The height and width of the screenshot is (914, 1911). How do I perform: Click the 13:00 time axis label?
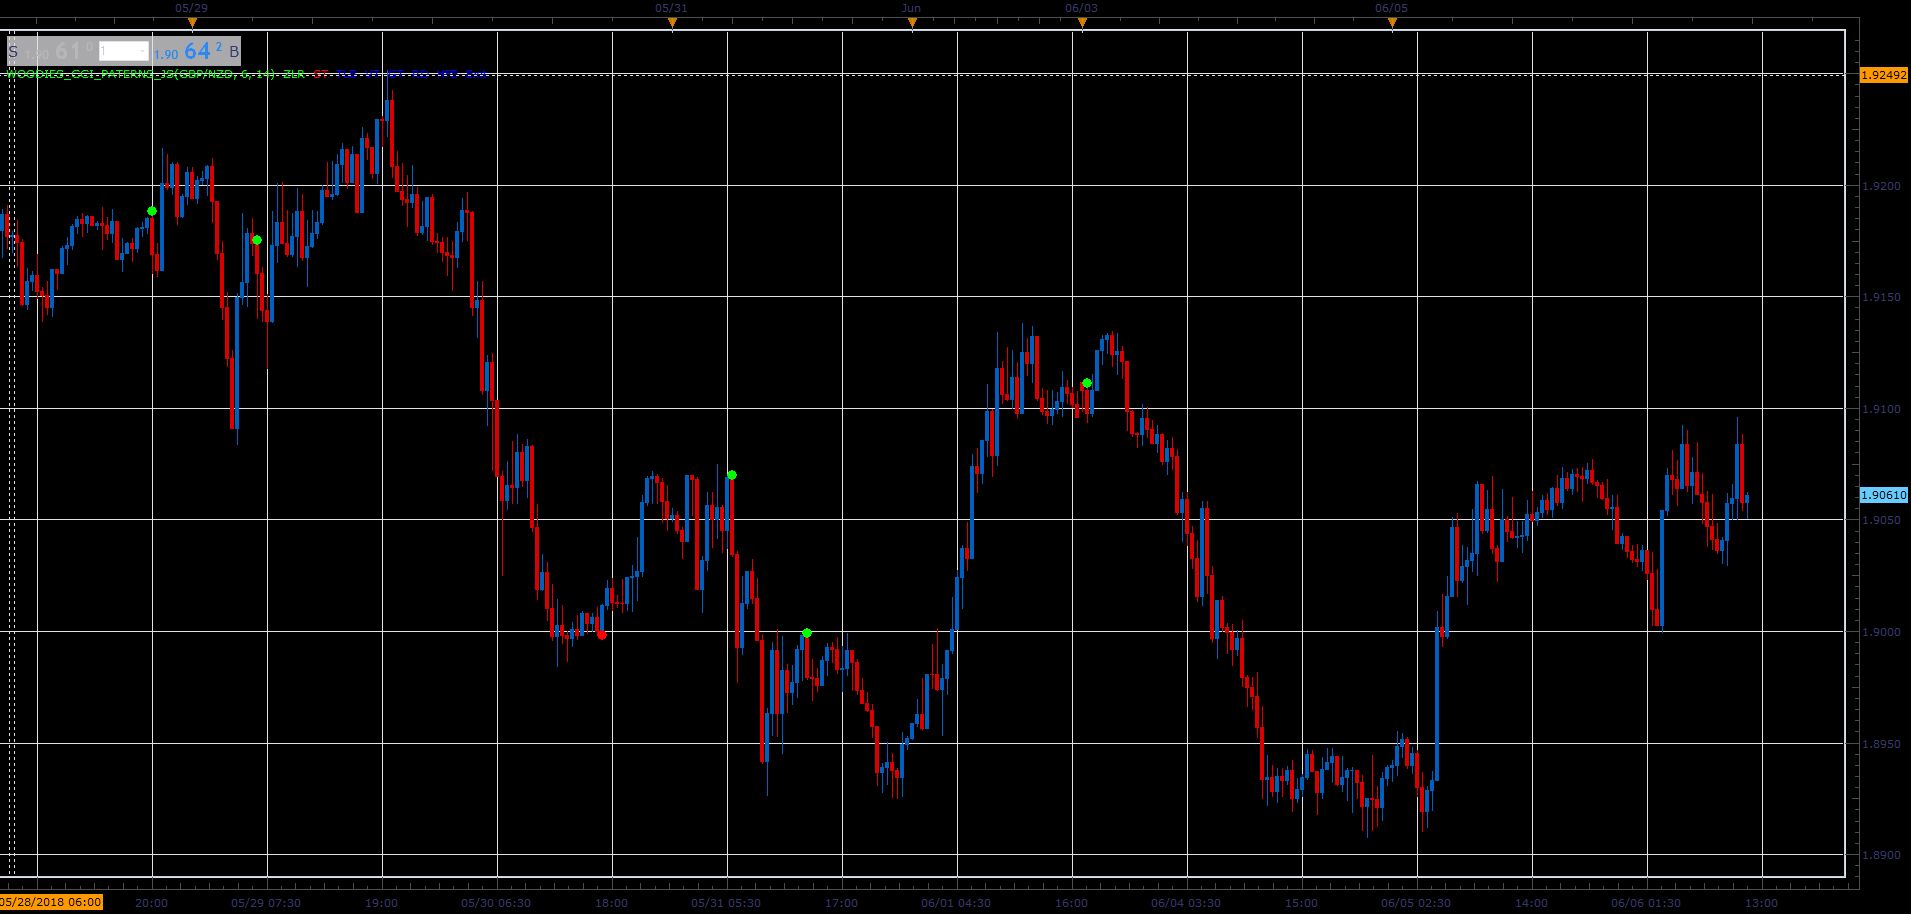pyautogui.click(x=1762, y=903)
